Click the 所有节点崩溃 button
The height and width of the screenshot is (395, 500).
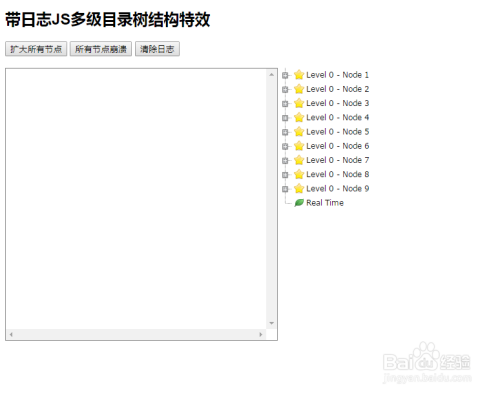click(101, 49)
